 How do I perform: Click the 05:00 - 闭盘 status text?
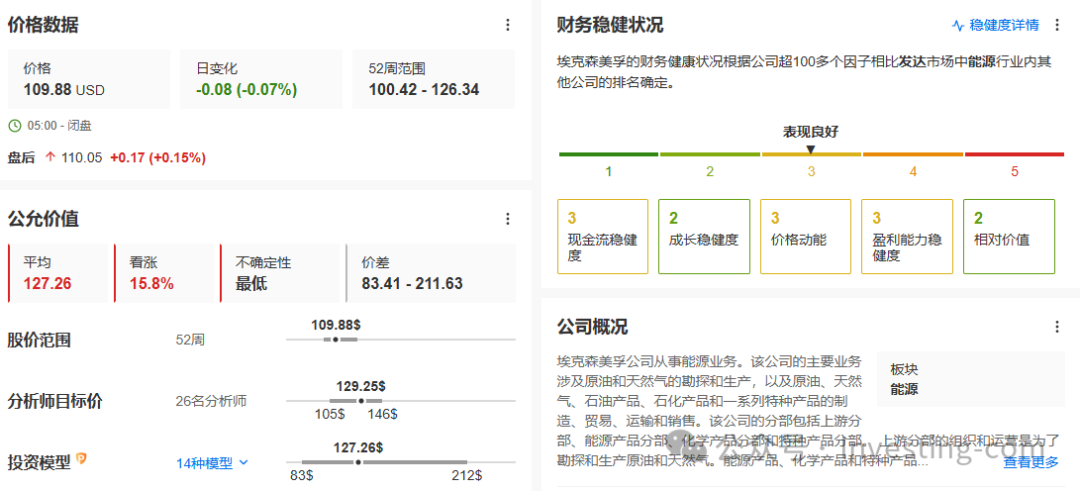[59, 126]
